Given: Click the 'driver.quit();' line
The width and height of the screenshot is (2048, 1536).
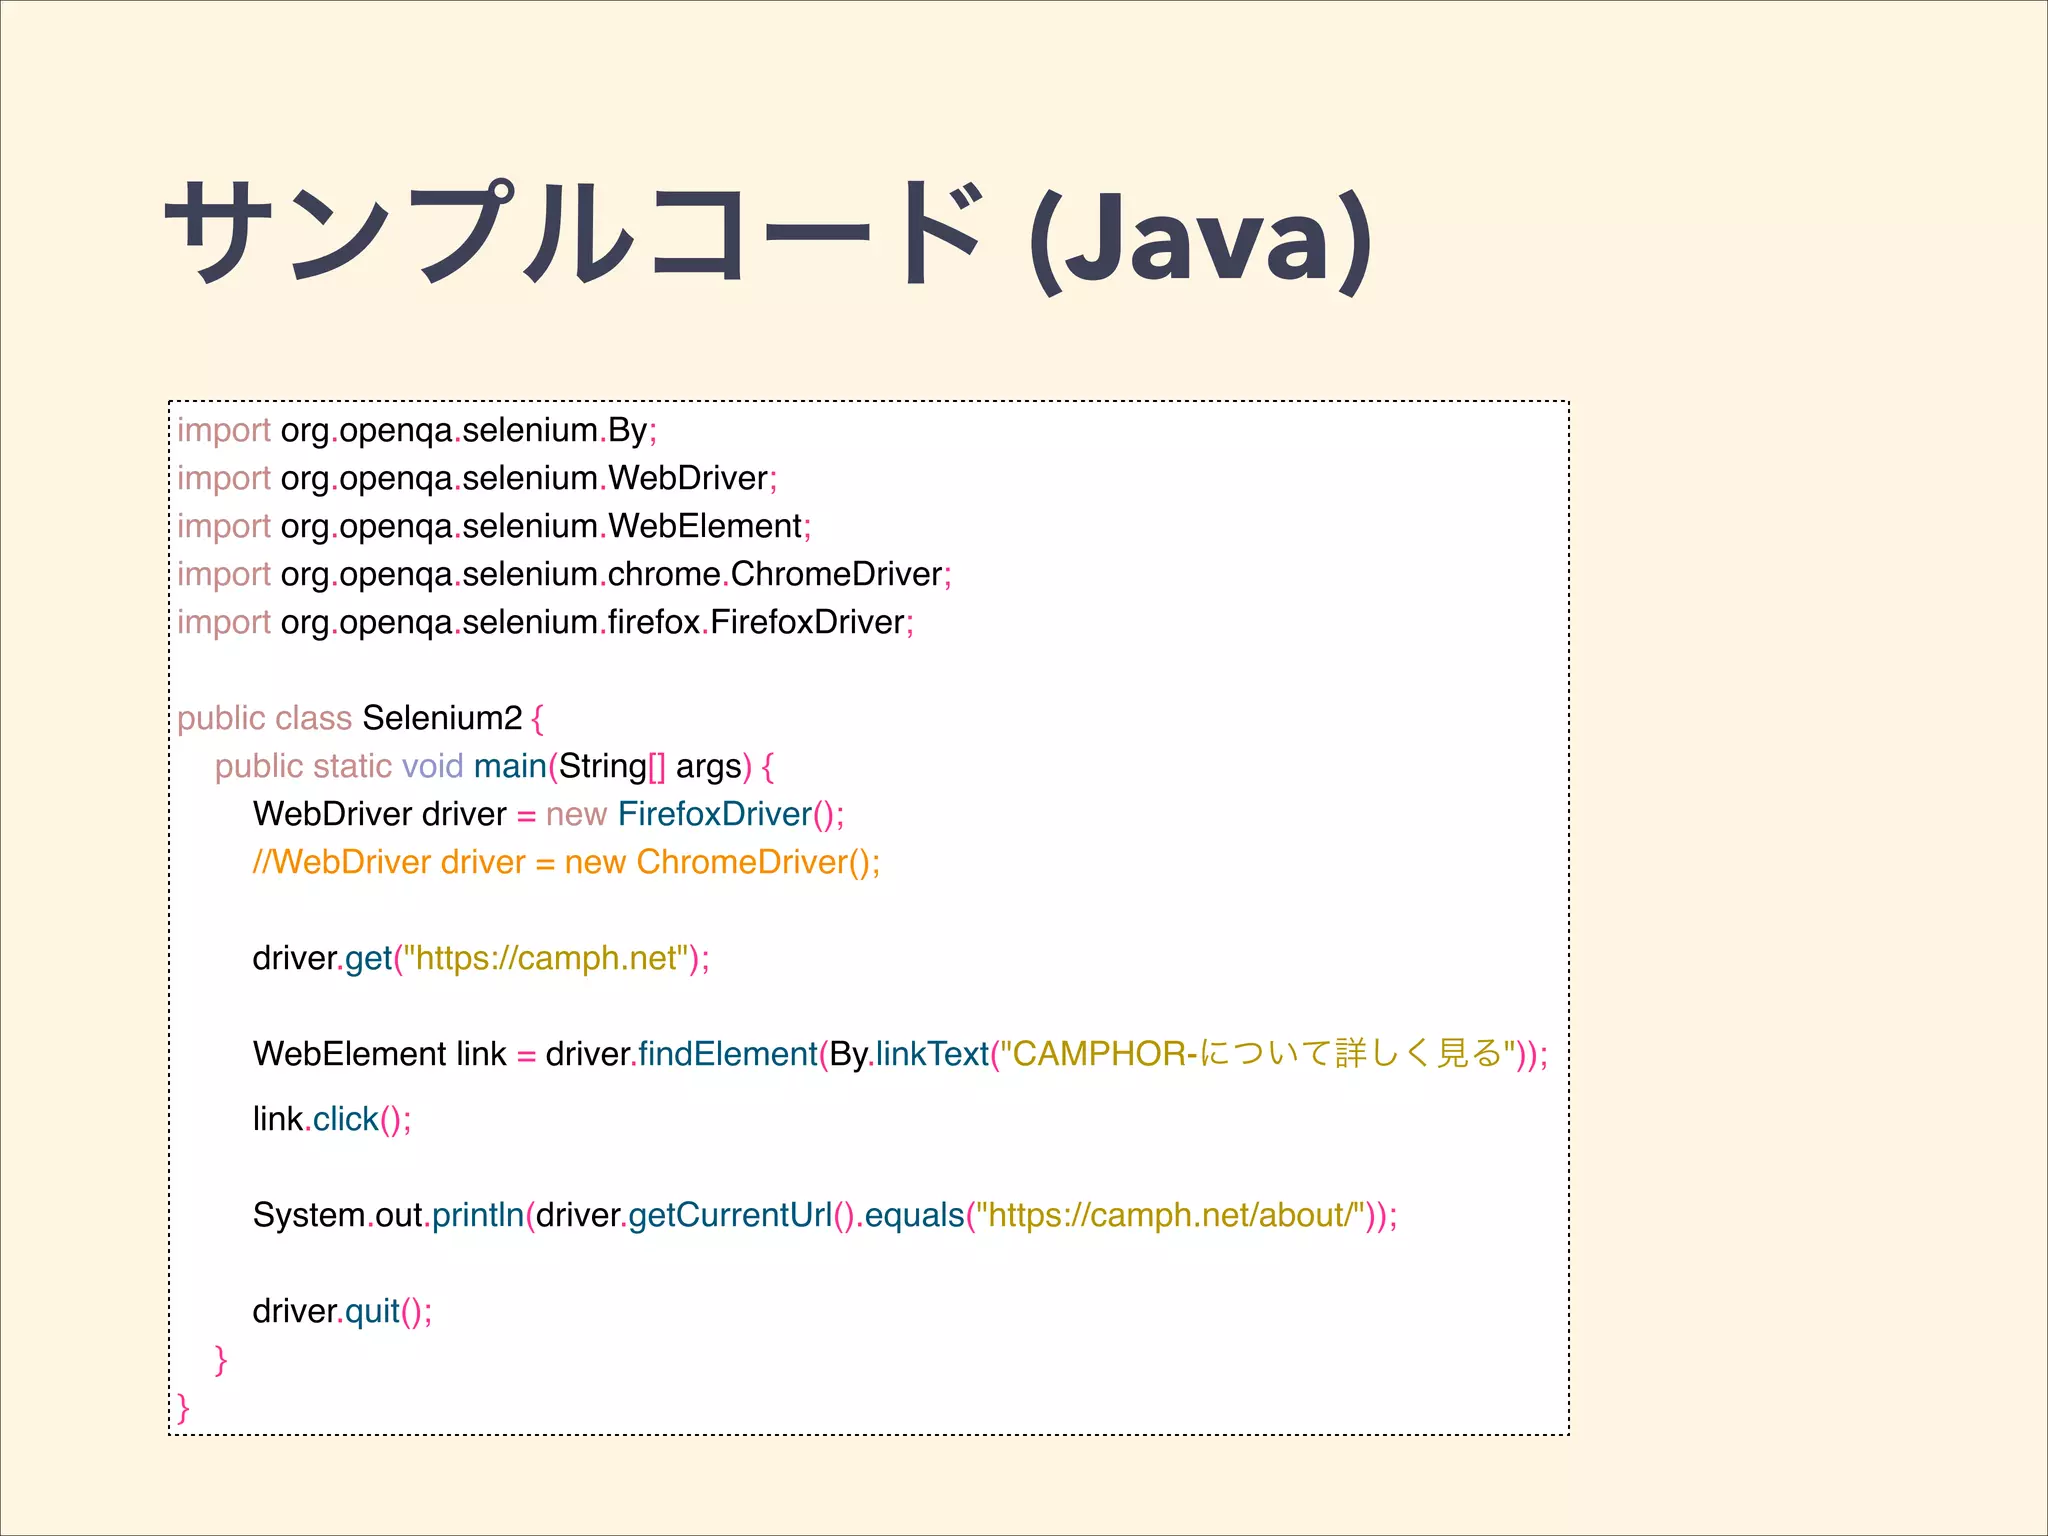Looking at the screenshot, I should 342,1312.
